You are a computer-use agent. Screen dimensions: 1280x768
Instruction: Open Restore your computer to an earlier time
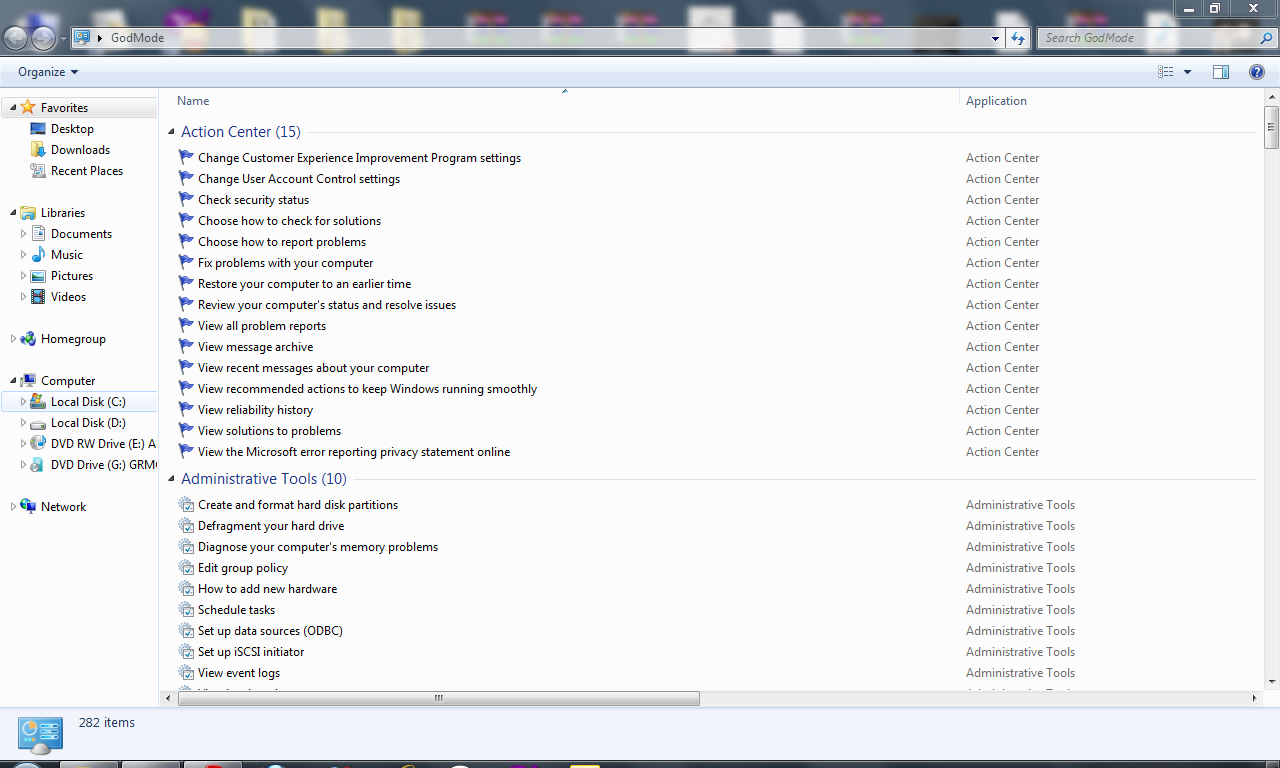pos(304,284)
